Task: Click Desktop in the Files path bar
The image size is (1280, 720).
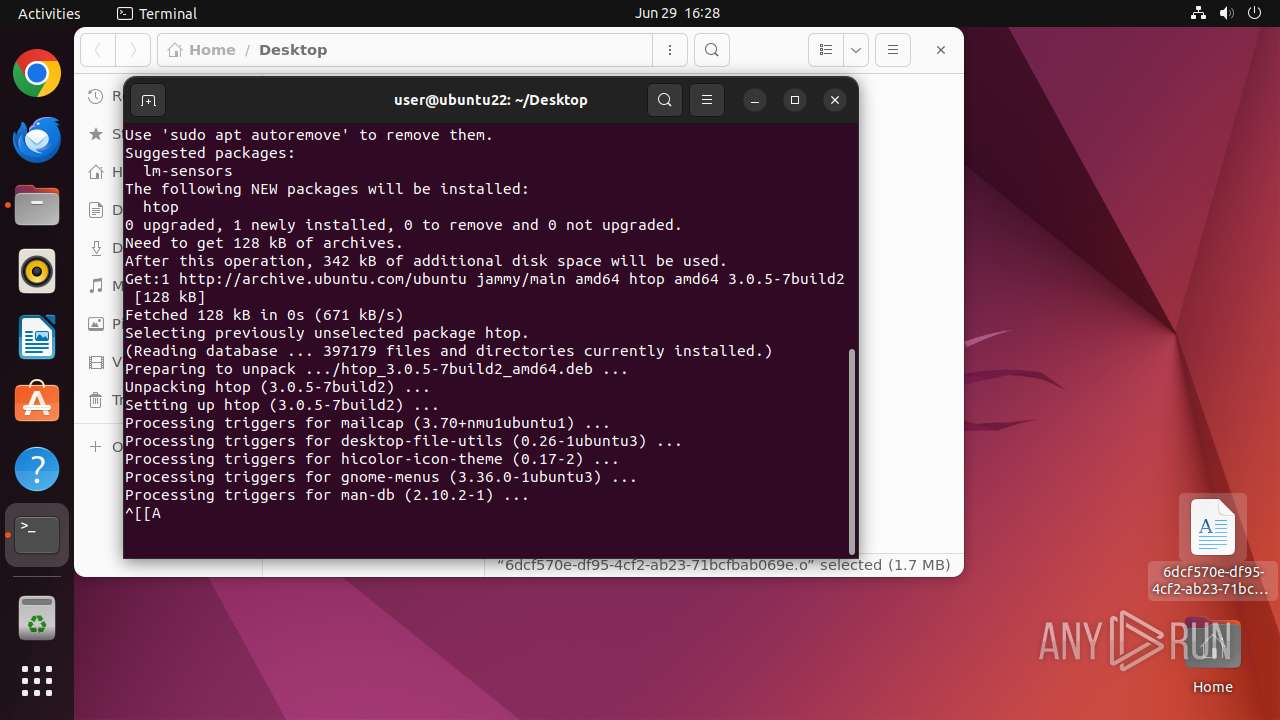Action: point(293,50)
